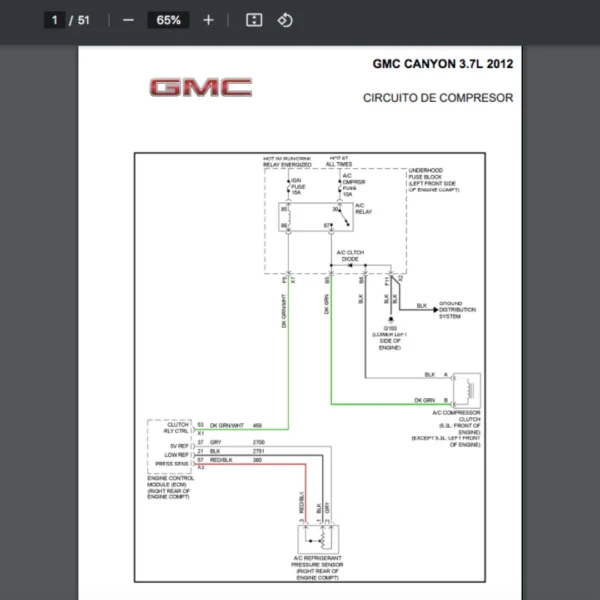Click the GMC CANYON 3.7L 2012 title
Screen dimensions: 600x600
pyautogui.click(x=442, y=64)
